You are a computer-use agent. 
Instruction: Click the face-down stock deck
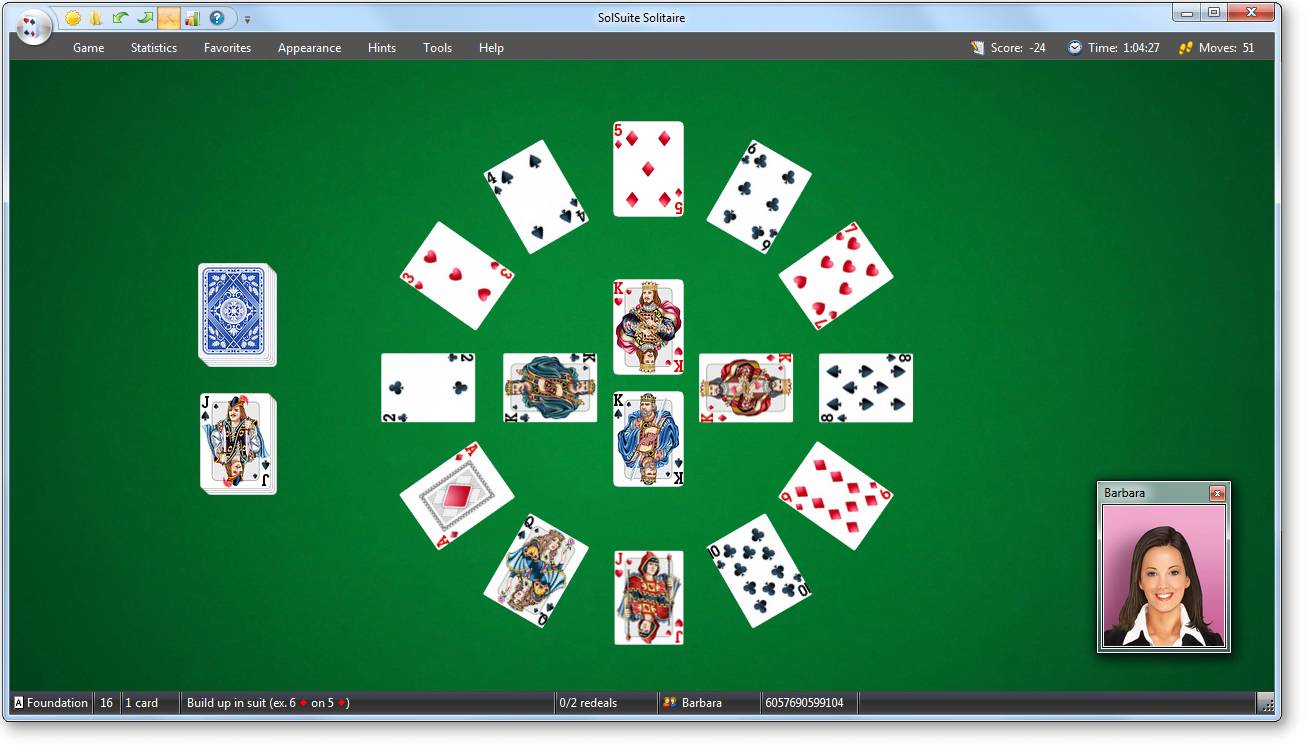click(x=237, y=314)
